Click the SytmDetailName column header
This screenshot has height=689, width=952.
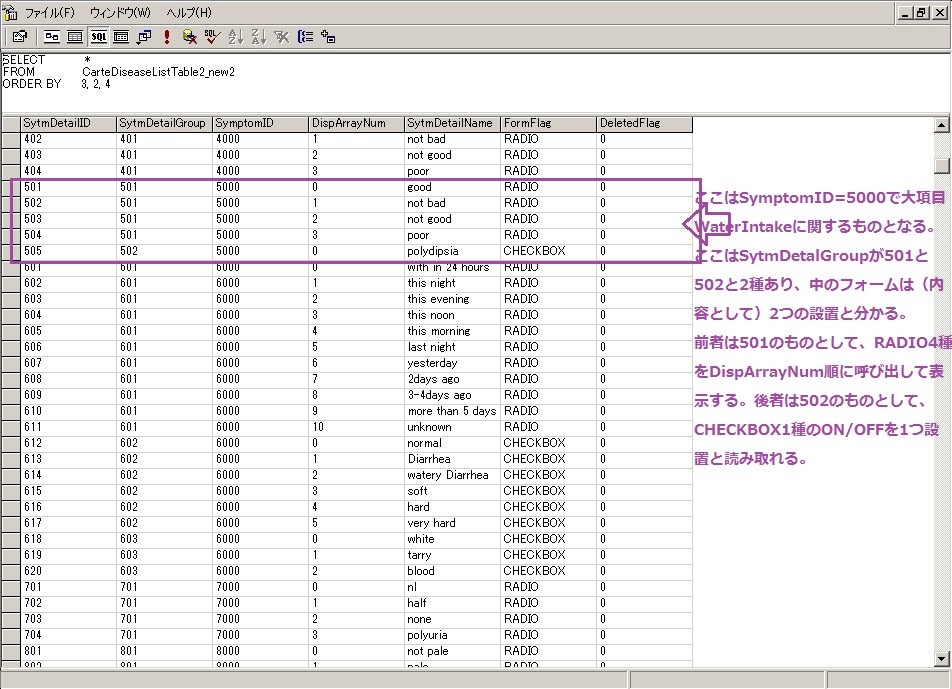[x=452, y=123]
